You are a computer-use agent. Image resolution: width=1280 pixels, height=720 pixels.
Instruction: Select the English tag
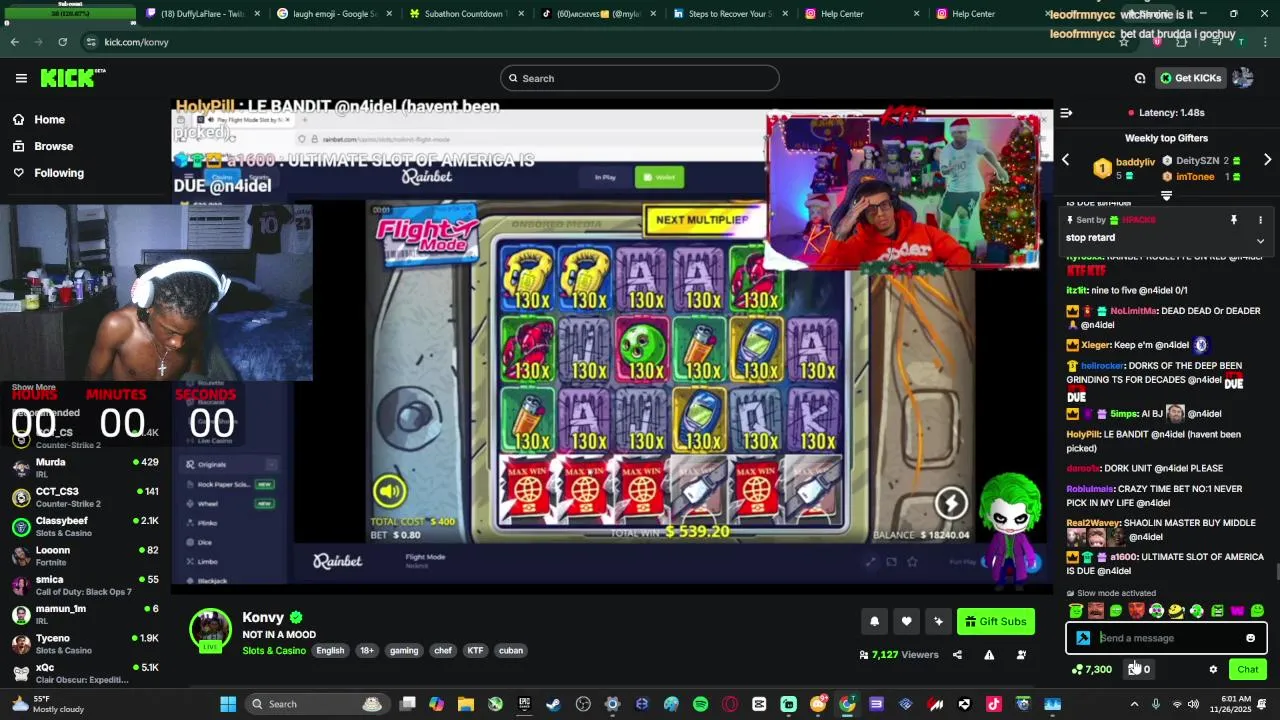(x=330, y=651)
